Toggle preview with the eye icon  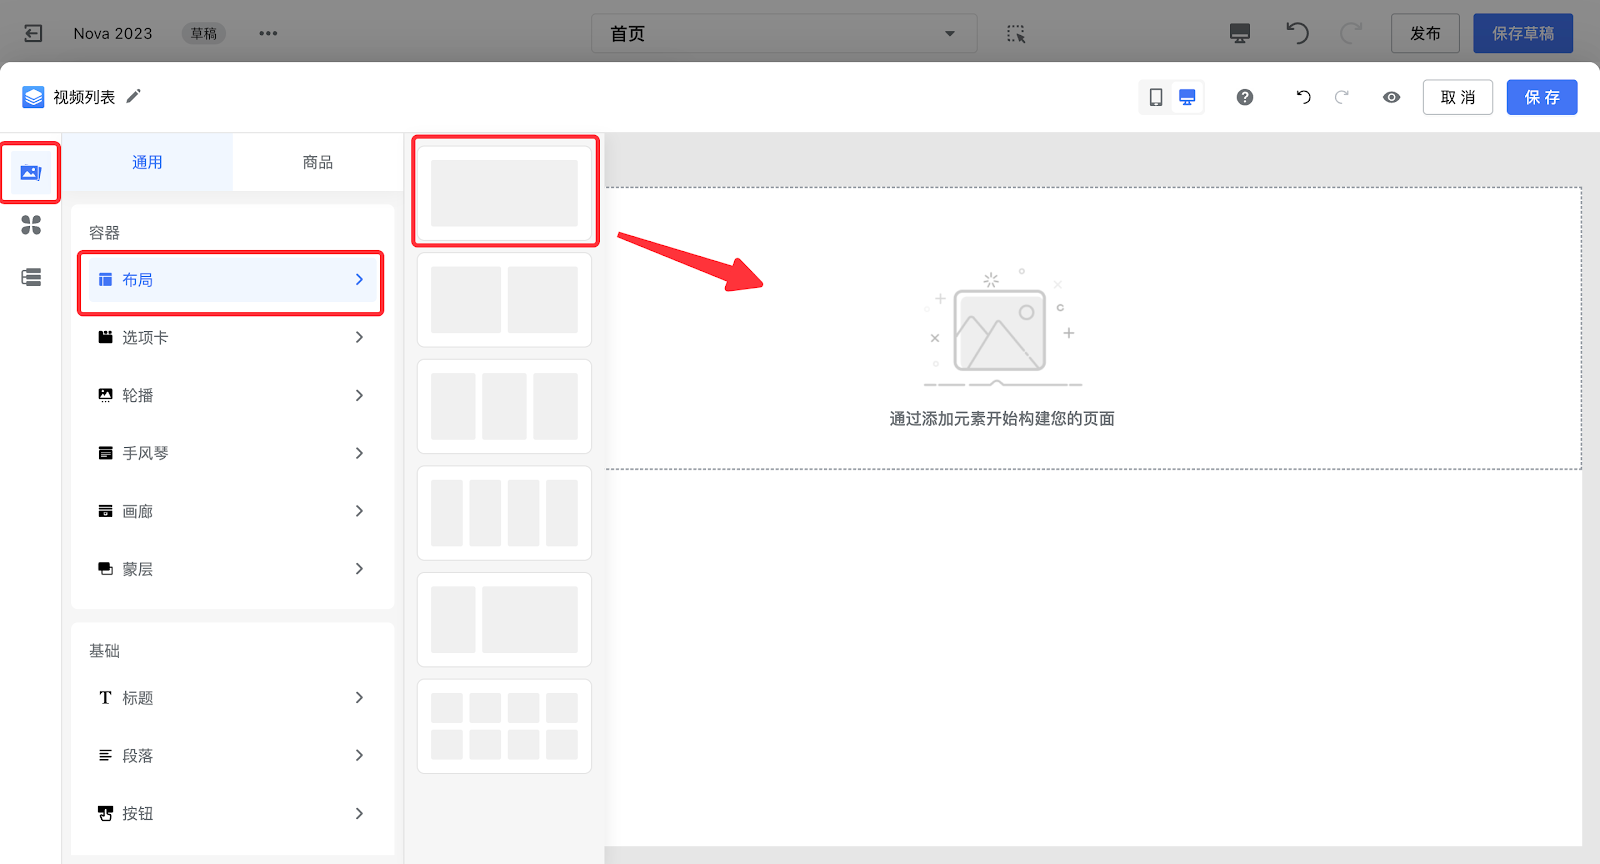pos(1391,97)
